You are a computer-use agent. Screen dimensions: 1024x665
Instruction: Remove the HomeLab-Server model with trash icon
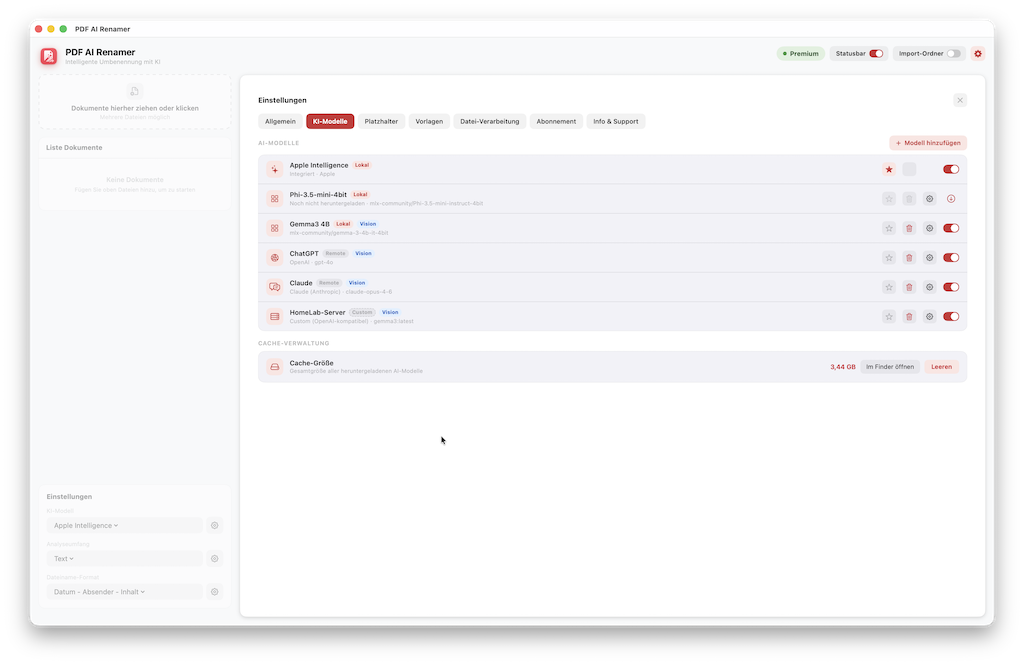tap(909, 316)
